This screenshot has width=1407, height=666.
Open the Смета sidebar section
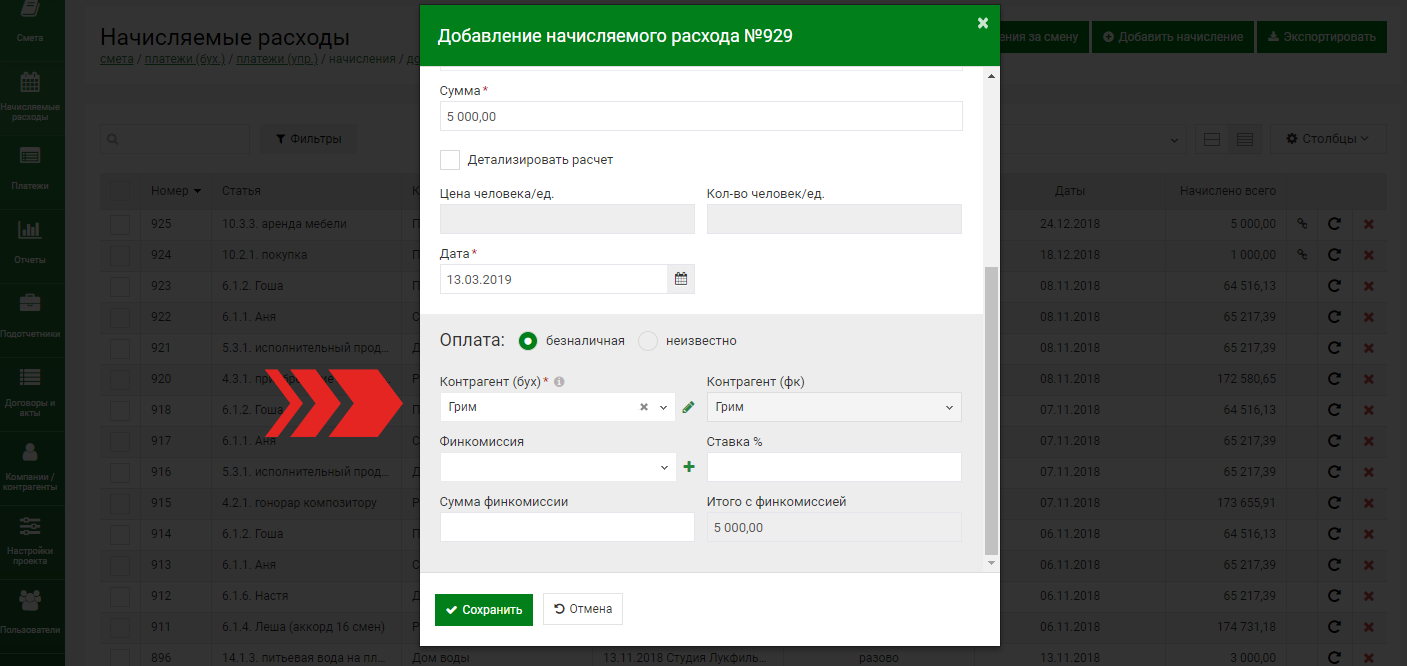[30, 20]
